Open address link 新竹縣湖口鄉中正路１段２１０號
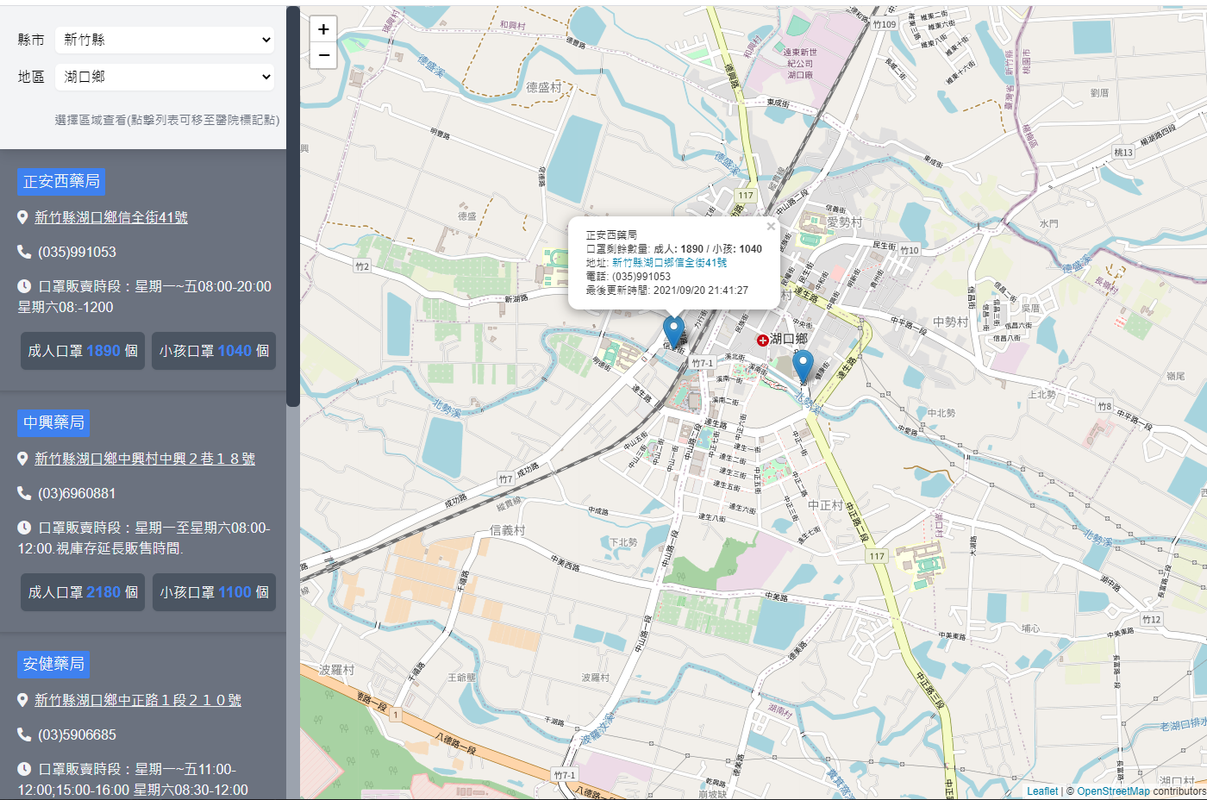 pos(138,700)
